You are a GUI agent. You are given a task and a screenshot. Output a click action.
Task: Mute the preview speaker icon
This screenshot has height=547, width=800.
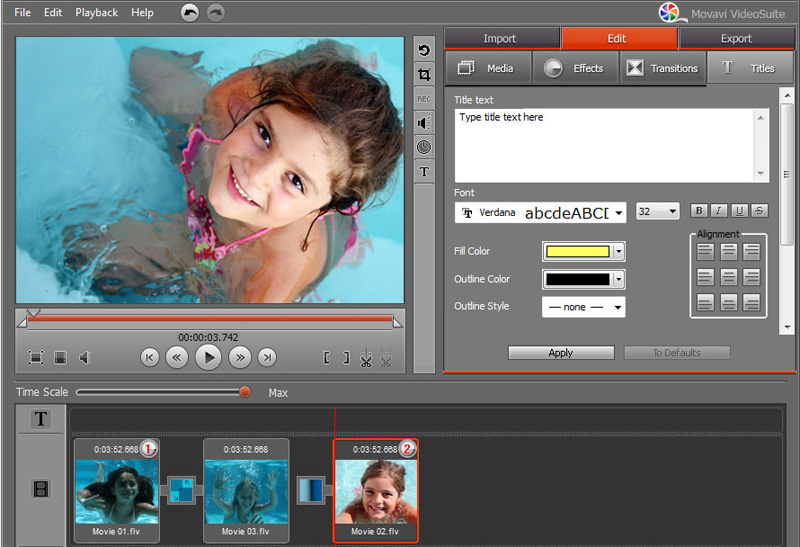(85, 358)
